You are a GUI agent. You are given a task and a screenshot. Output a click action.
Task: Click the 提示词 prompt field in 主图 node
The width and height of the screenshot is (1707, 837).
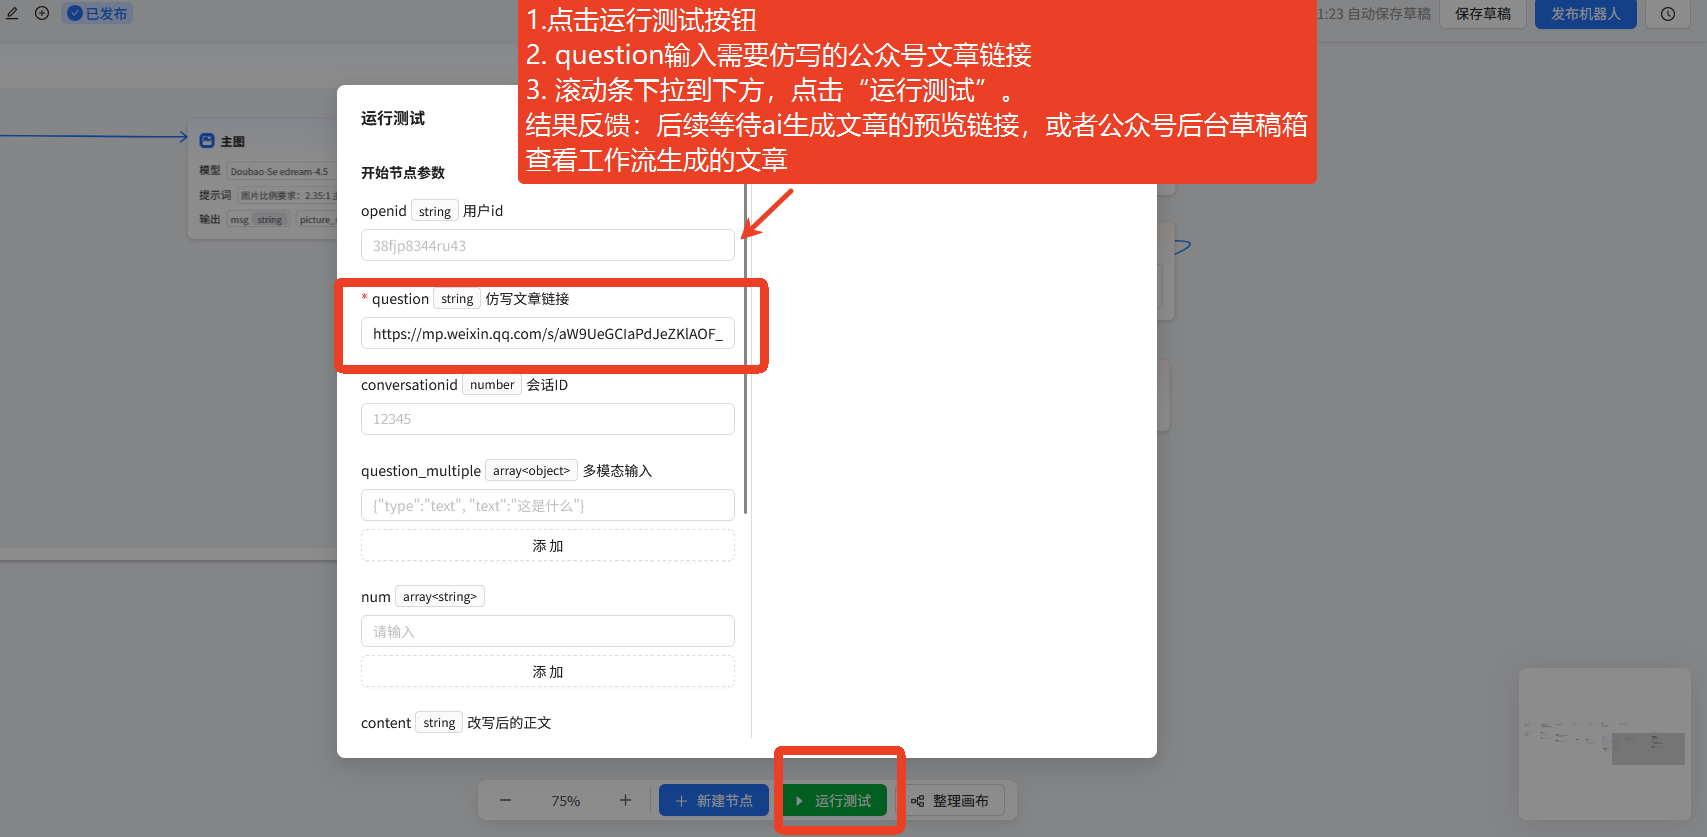click(x=287, y=195)
